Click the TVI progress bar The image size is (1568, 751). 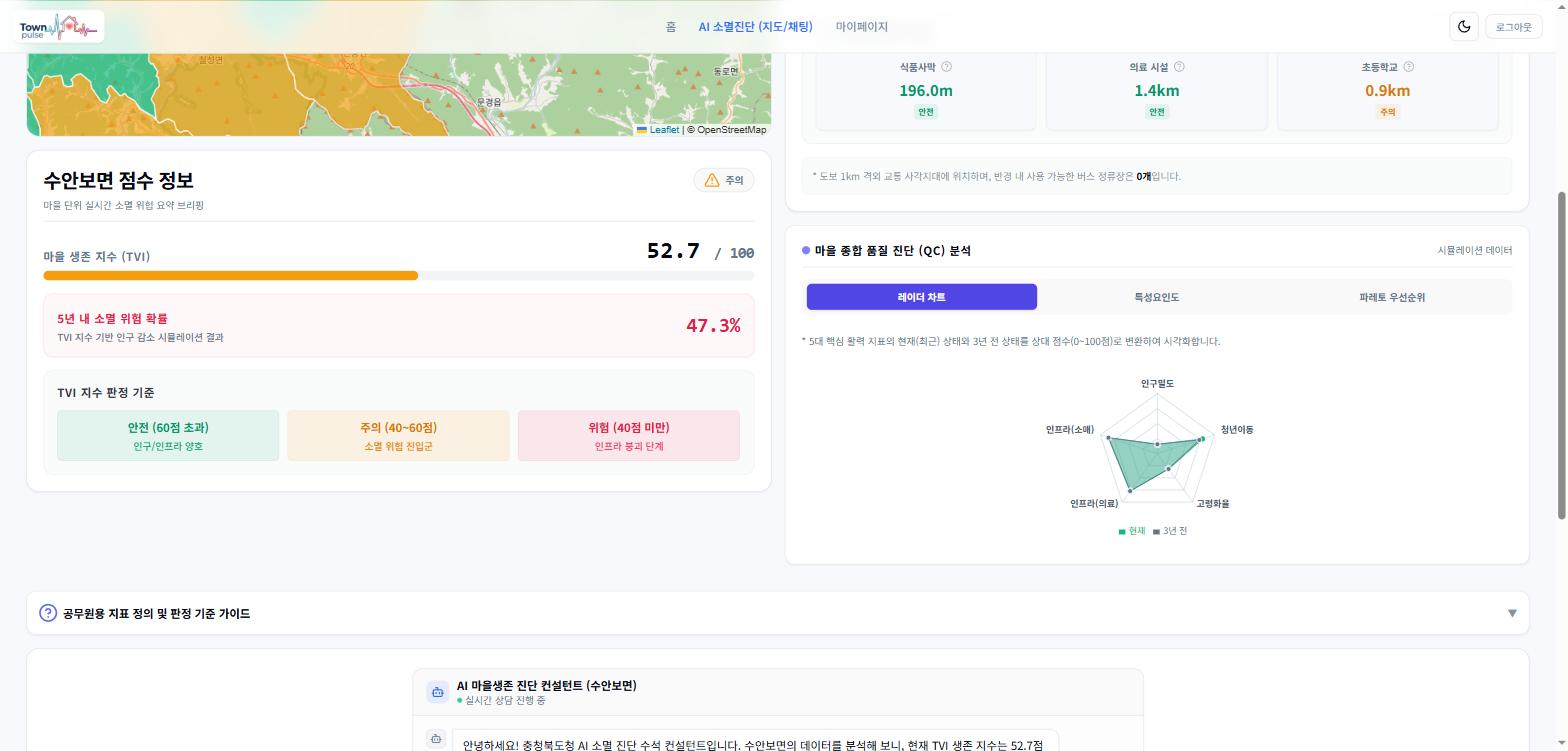(399, 276)
